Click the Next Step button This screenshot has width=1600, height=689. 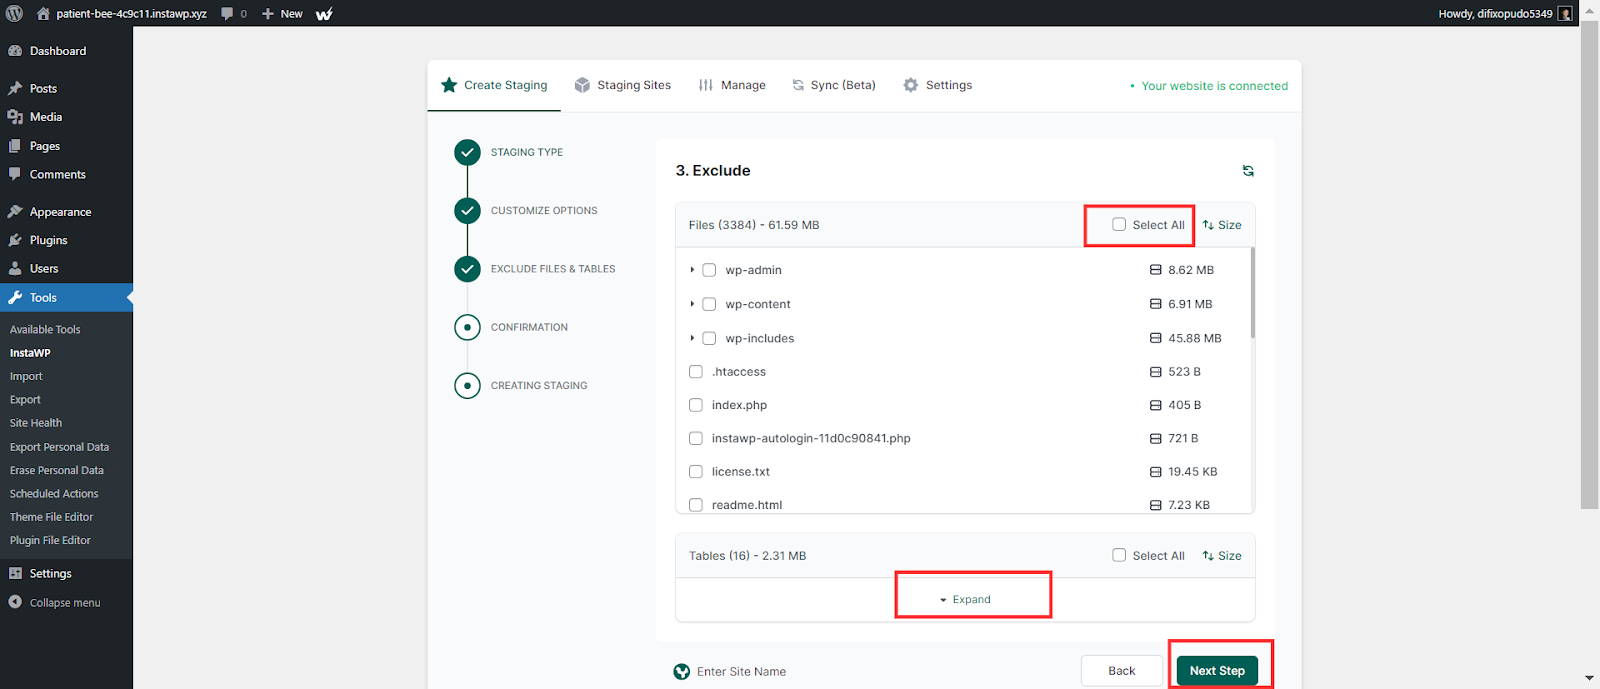coord(1217,671)
